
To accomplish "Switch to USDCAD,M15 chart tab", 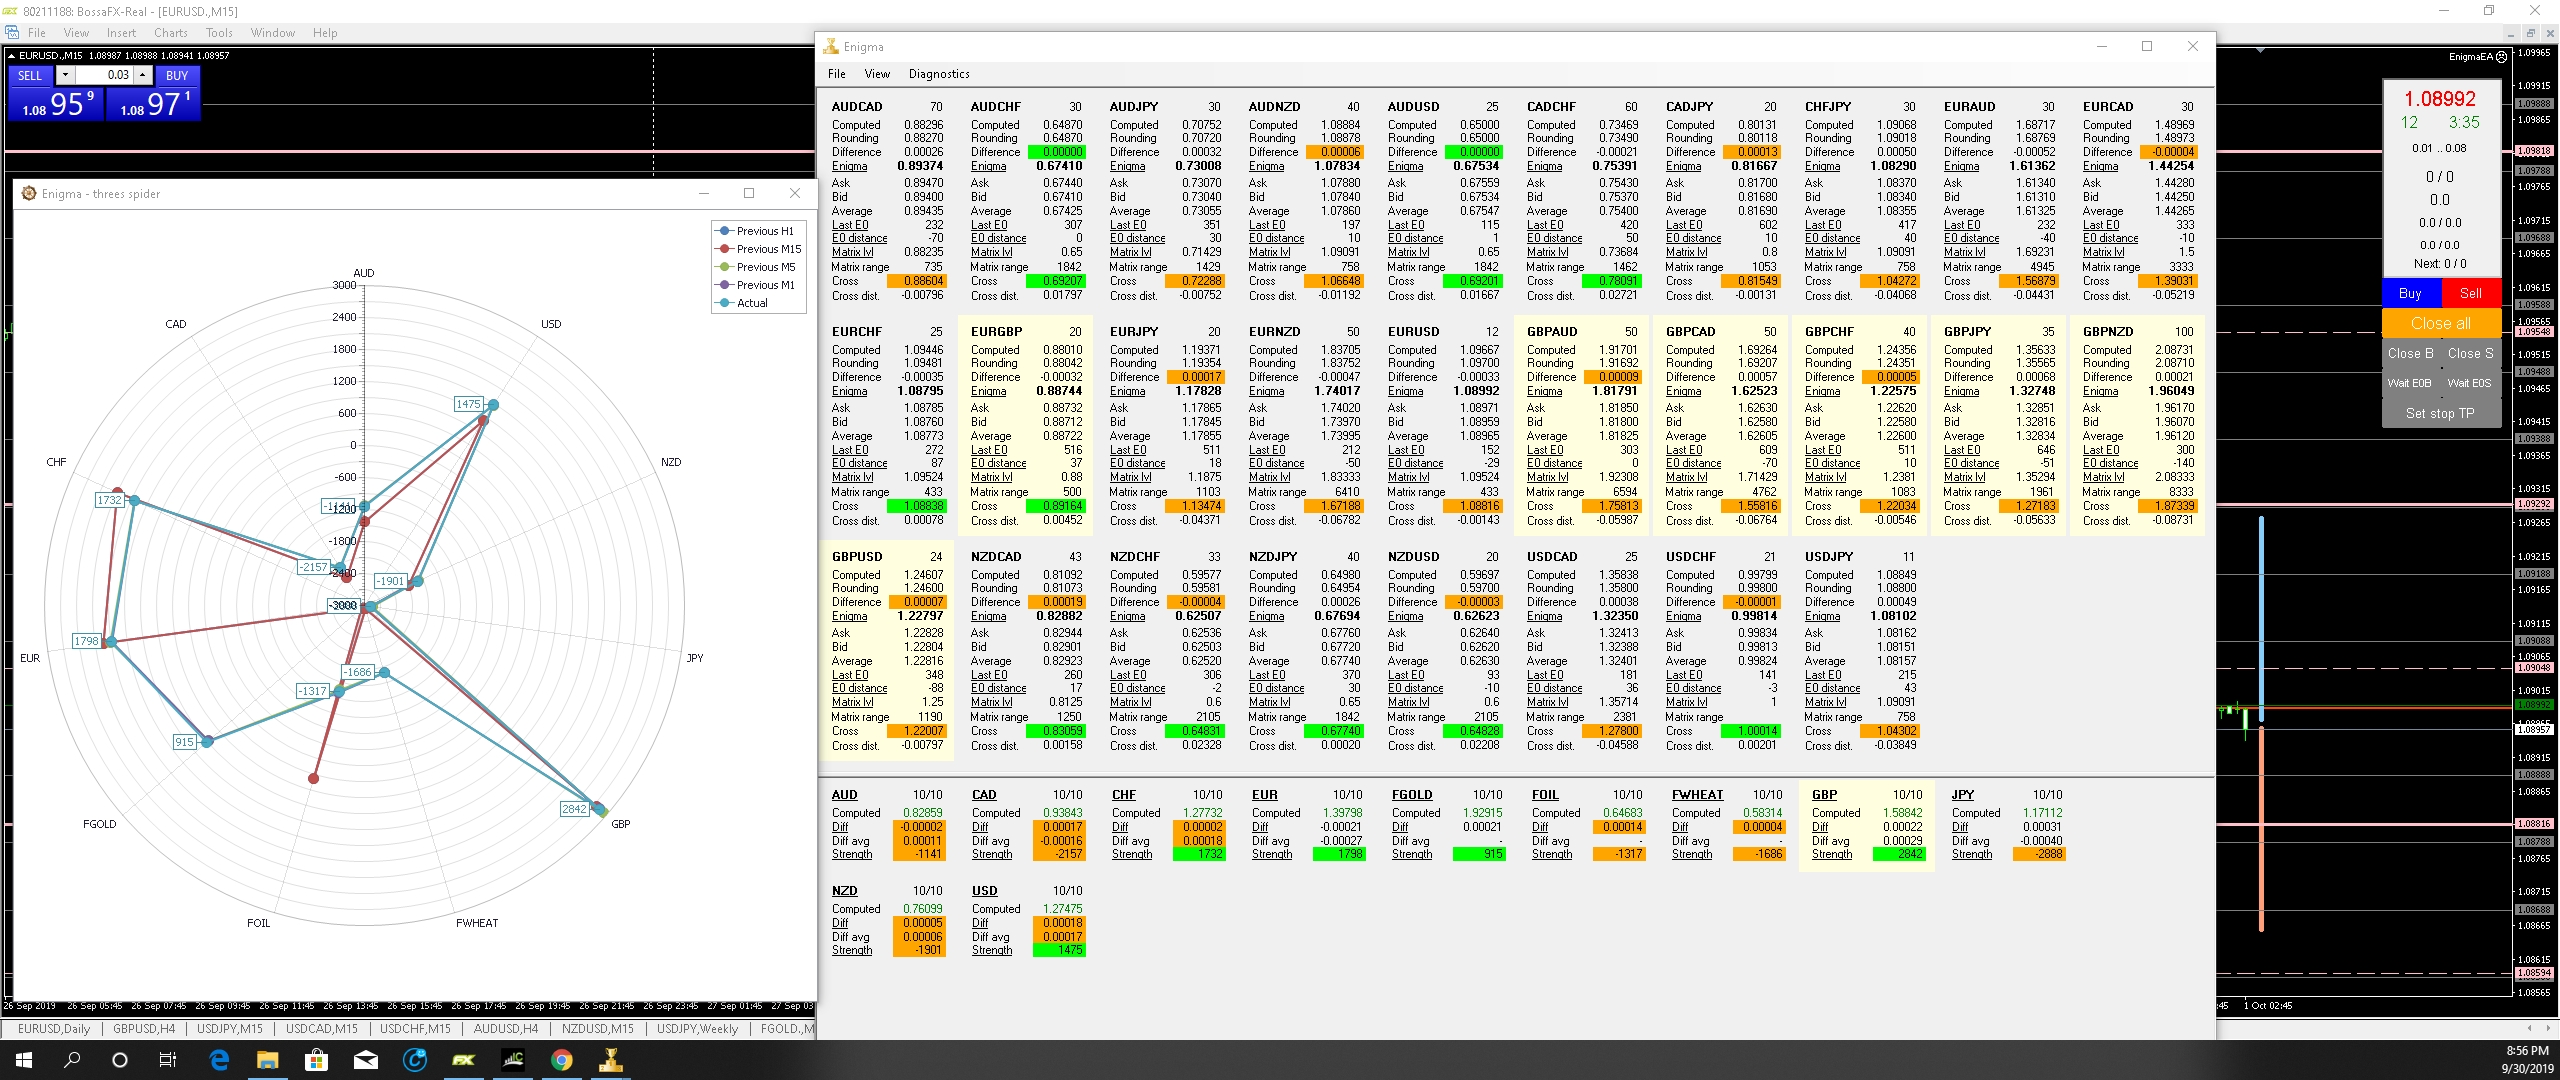I will [322, 1028].
